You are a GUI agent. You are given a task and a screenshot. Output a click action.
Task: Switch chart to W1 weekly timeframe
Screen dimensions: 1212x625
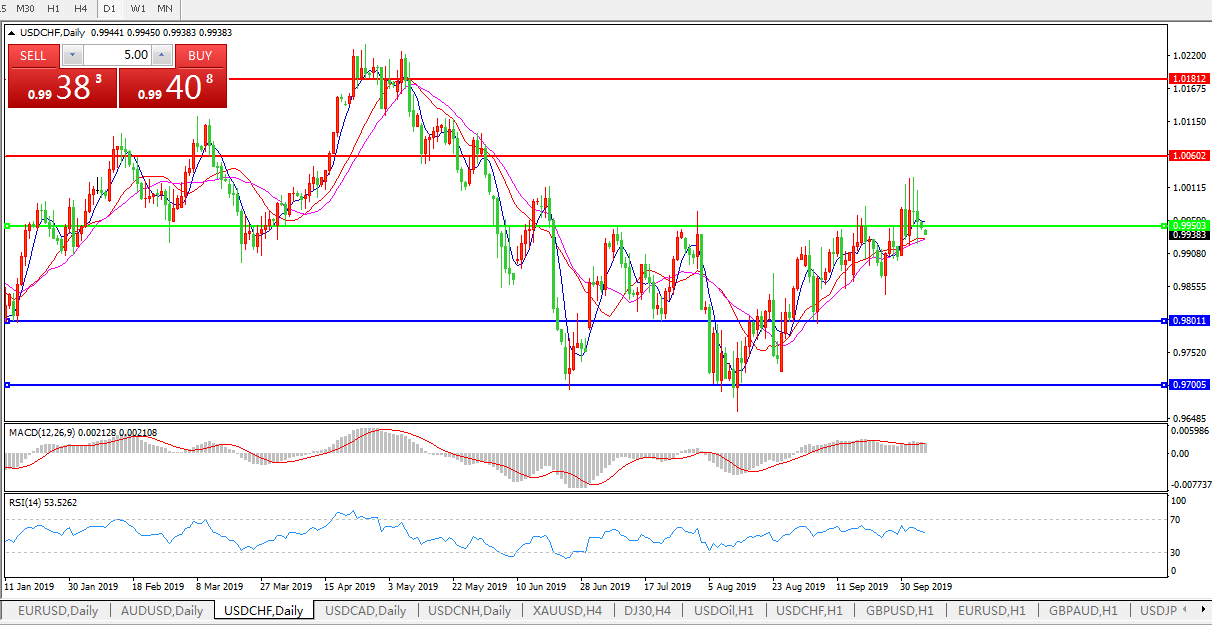(x=138, y=8)
